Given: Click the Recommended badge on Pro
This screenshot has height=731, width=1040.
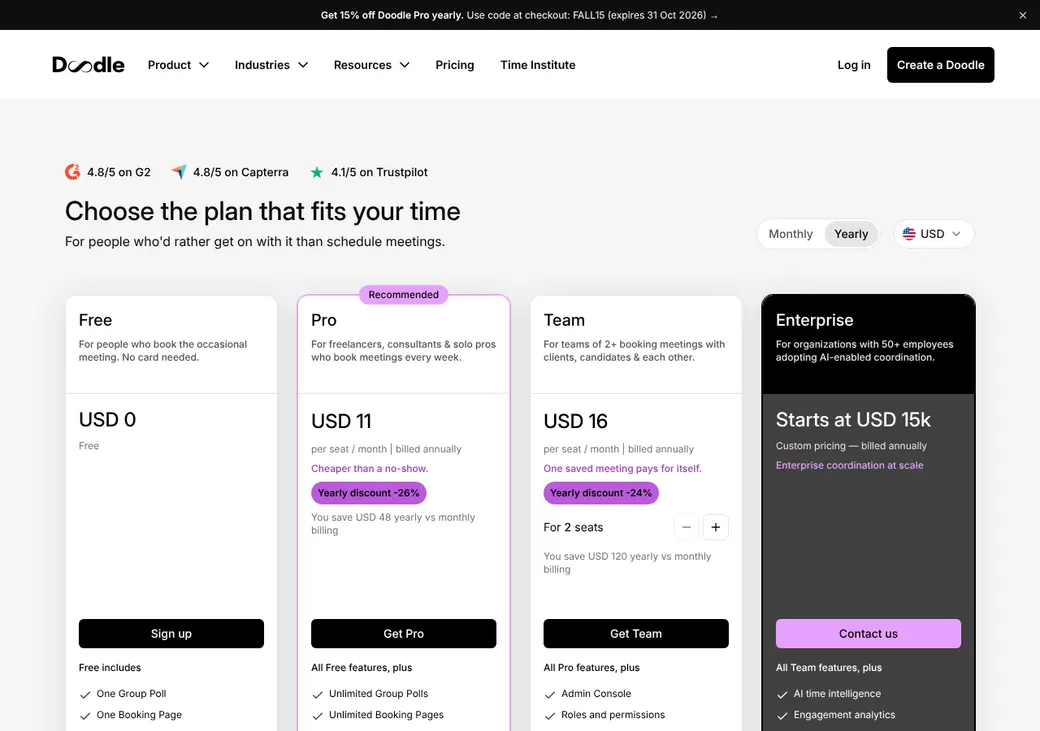Looking at the screenshot, I should (403, 295).
